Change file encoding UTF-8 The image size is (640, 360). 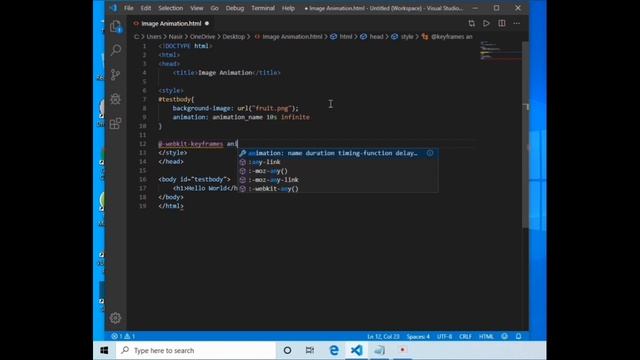[444, 337]
